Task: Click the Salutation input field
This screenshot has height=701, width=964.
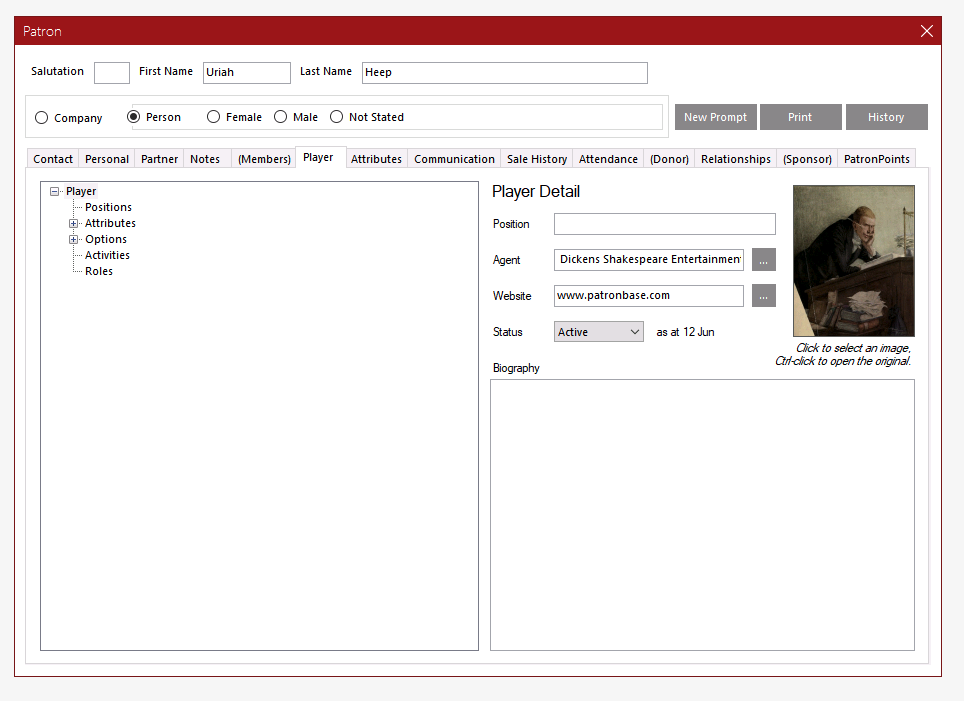Action: (112, 73)
